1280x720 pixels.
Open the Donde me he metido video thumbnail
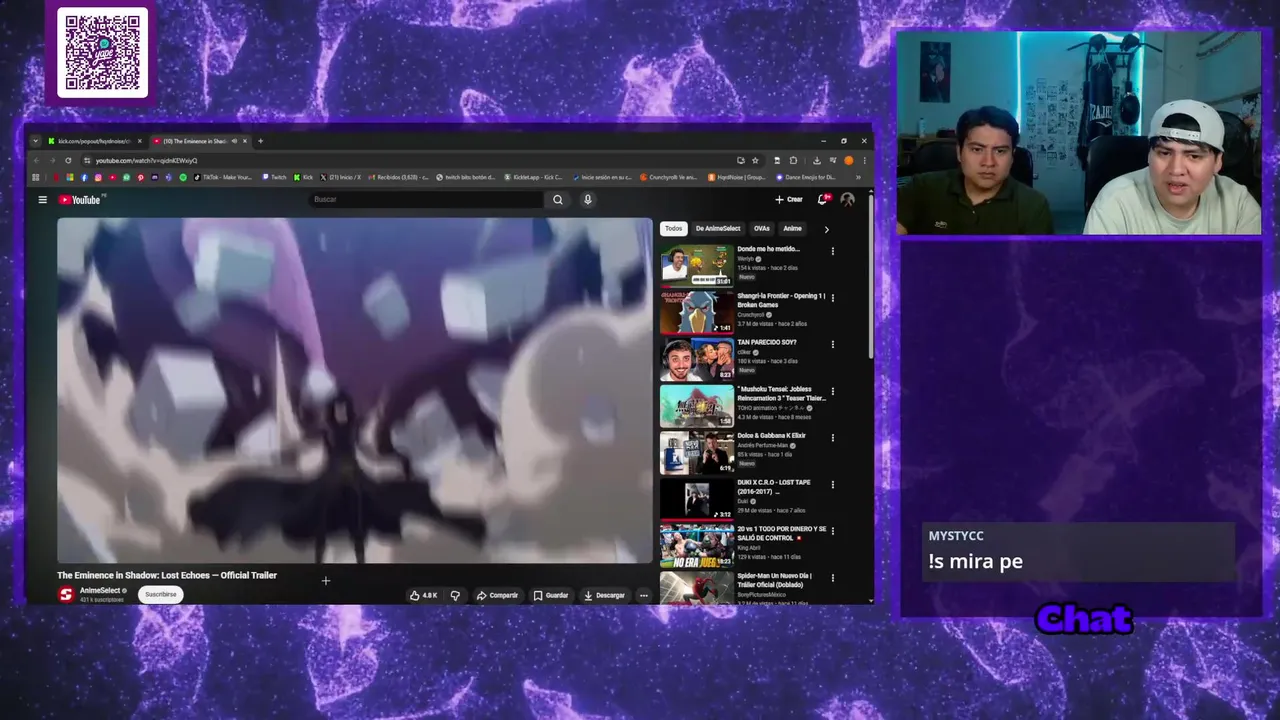tap(696, 266)
